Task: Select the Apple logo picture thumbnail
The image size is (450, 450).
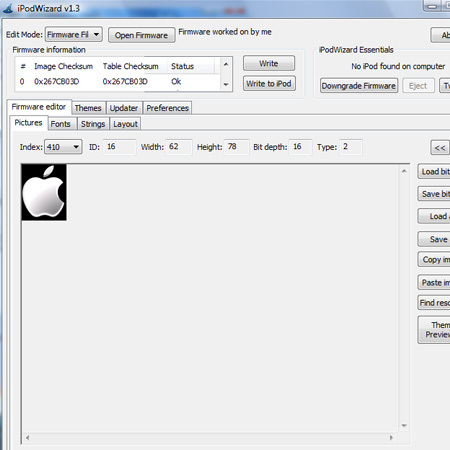Action: pyautogui.click(x=44, y=192)
